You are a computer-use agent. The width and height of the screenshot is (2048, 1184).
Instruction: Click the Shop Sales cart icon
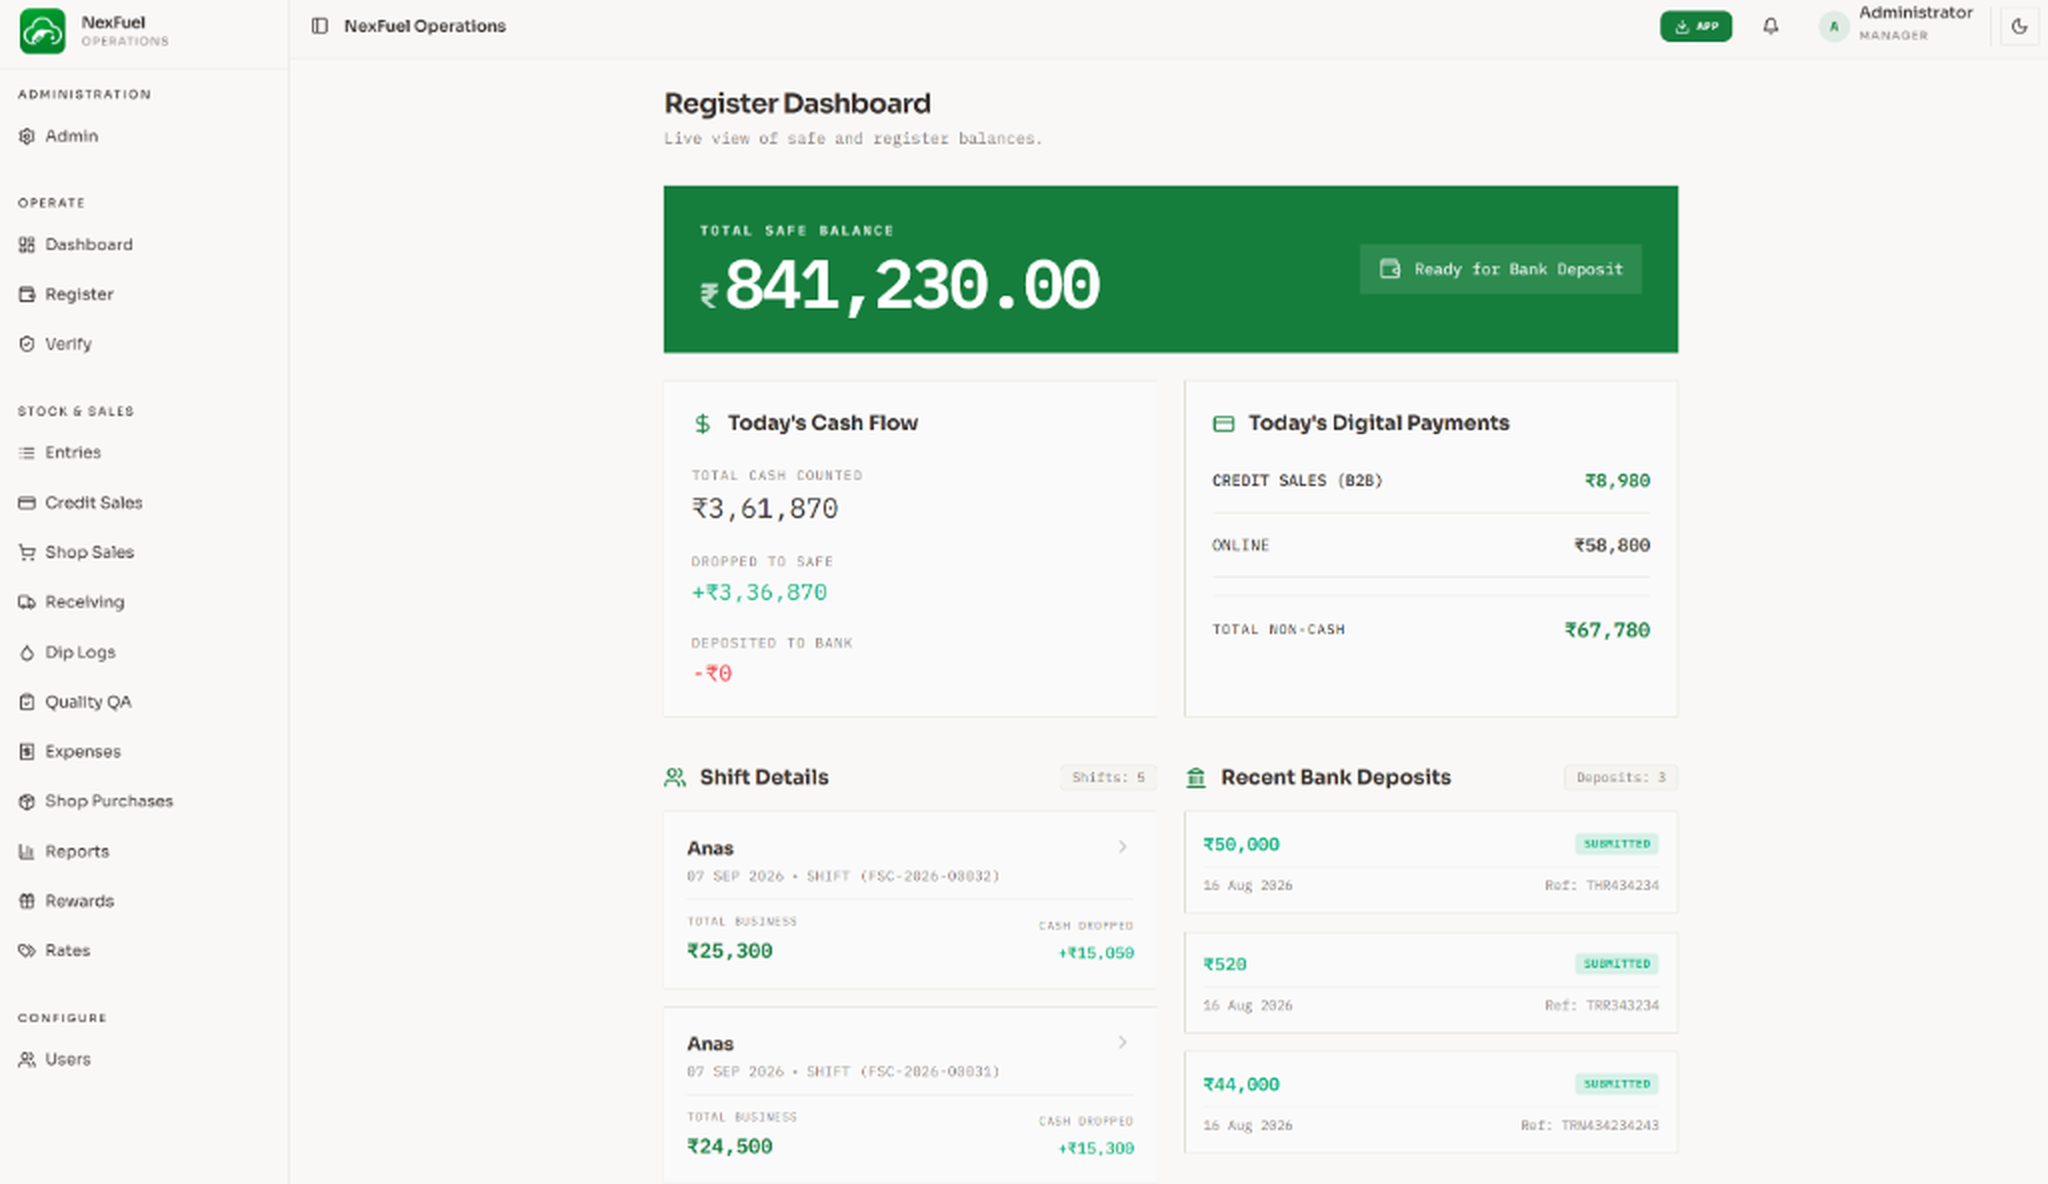click(27, 552)
